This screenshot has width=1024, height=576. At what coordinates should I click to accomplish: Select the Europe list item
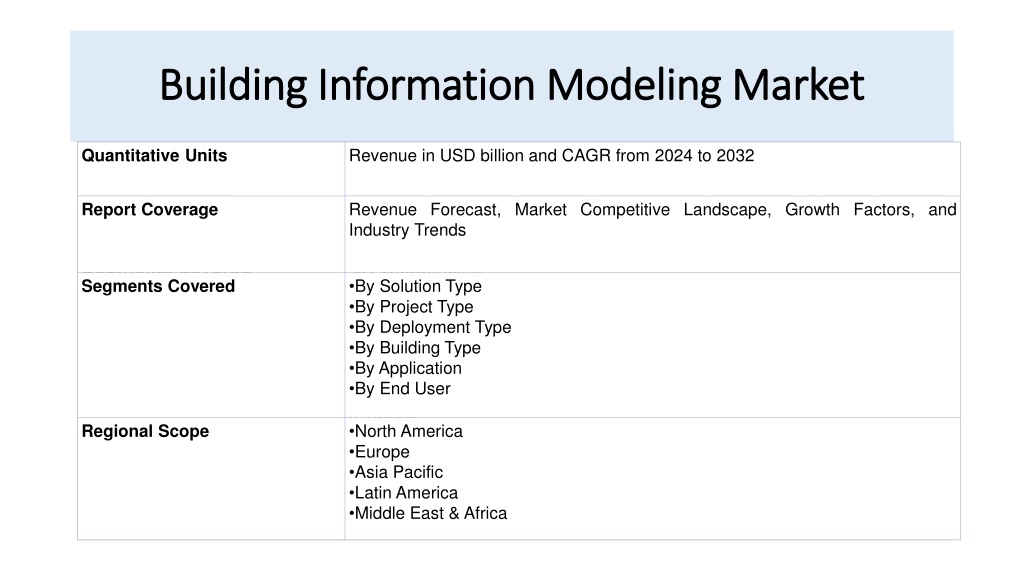[379, 451]
